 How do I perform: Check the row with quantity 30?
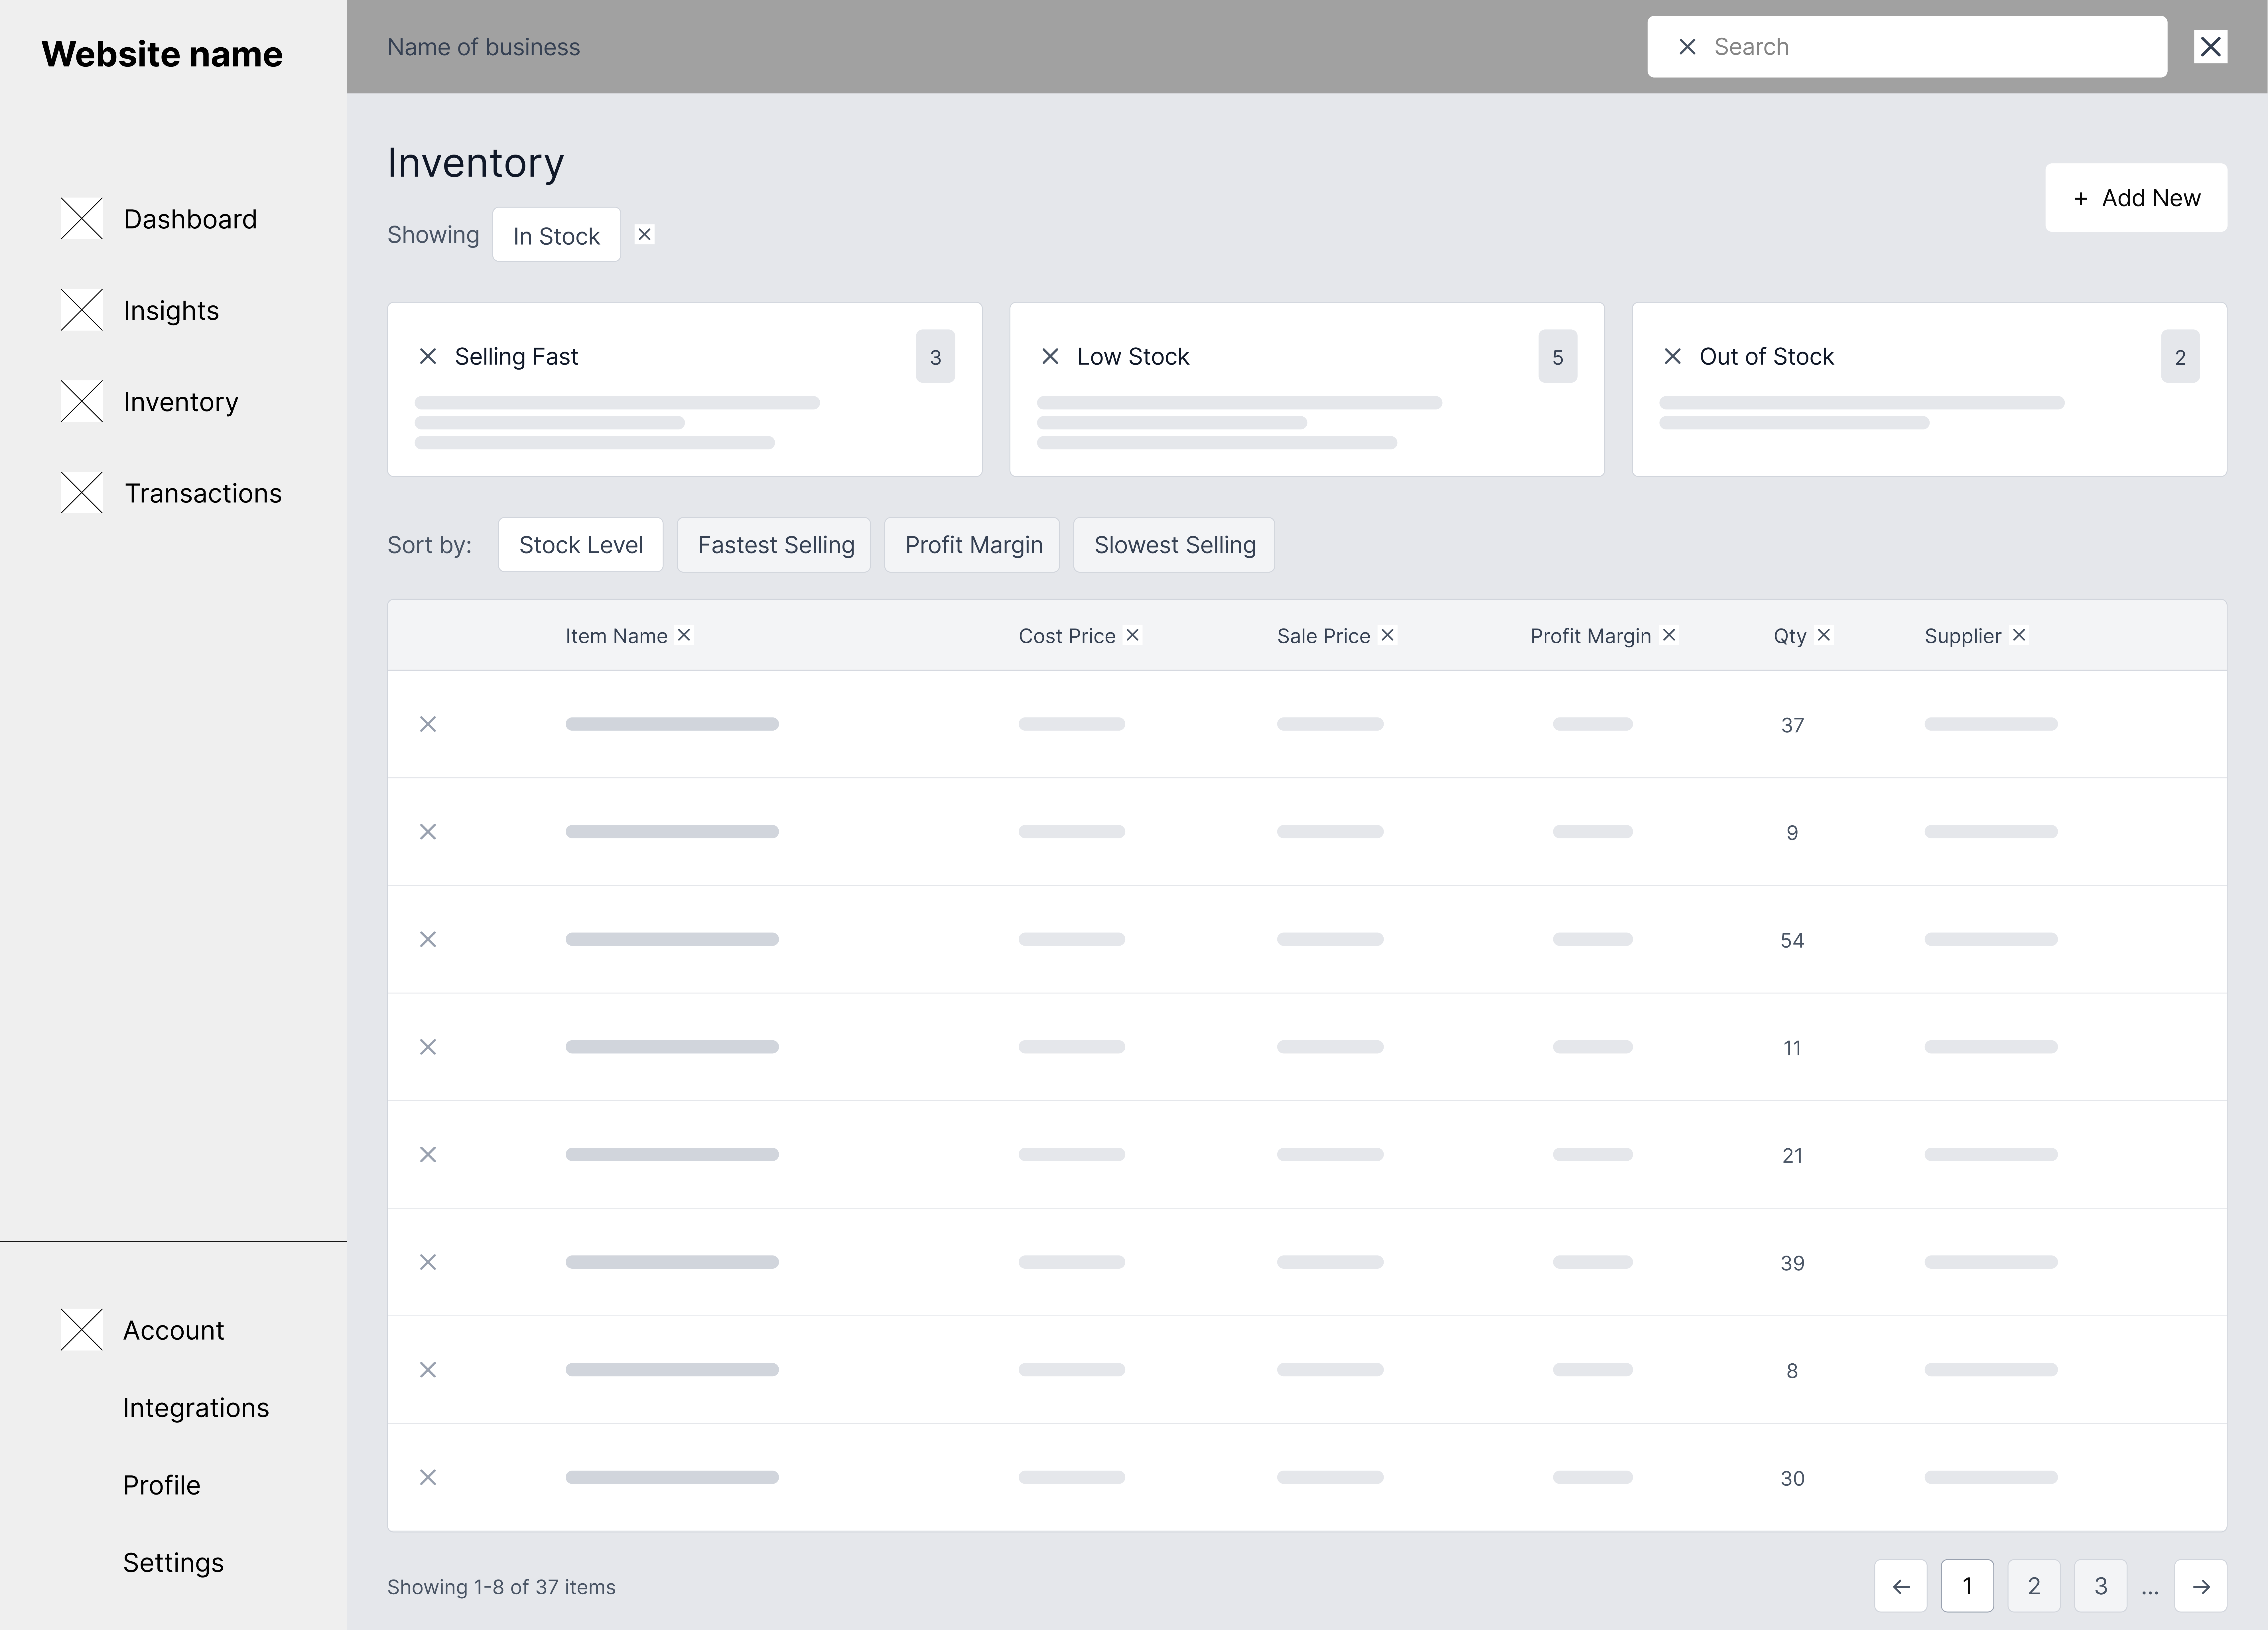[428, 1477]
